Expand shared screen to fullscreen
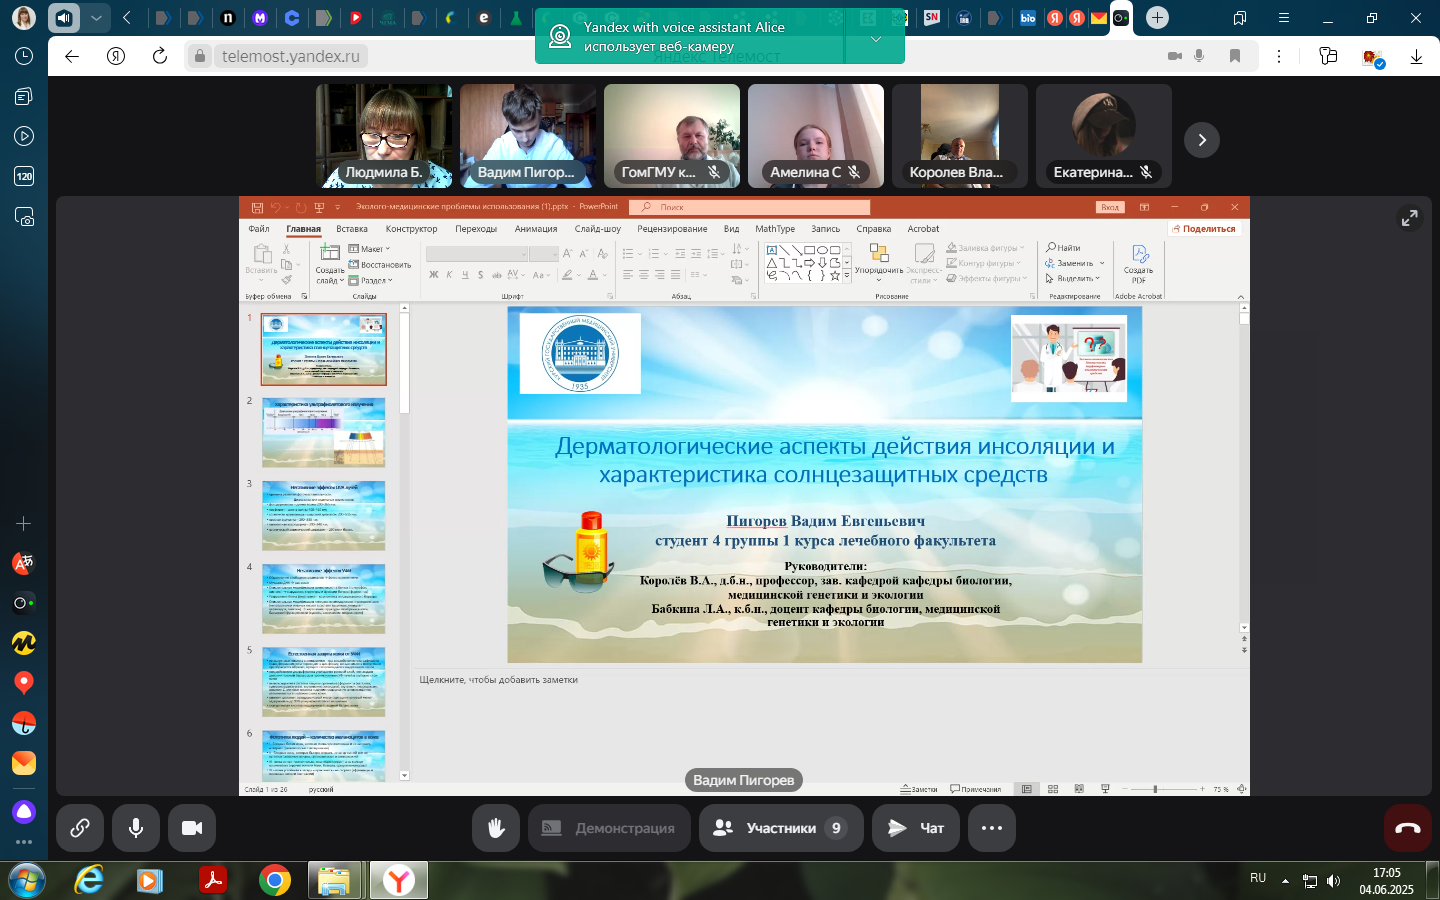The height and width of the screenshot is (900, 1440). pos(1409,218)
